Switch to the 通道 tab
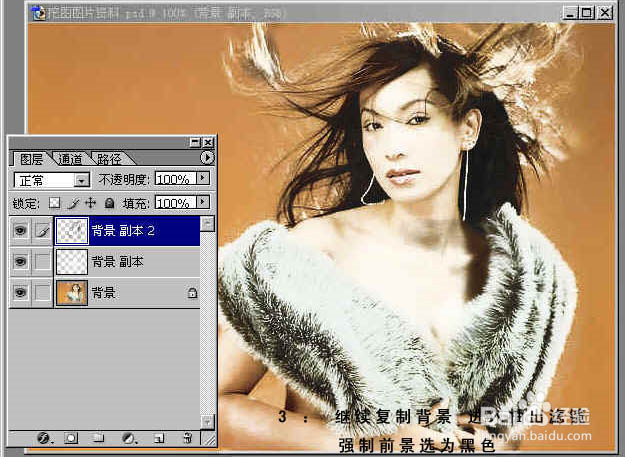This screenshot has width=625, height=457. click(71, 159)
